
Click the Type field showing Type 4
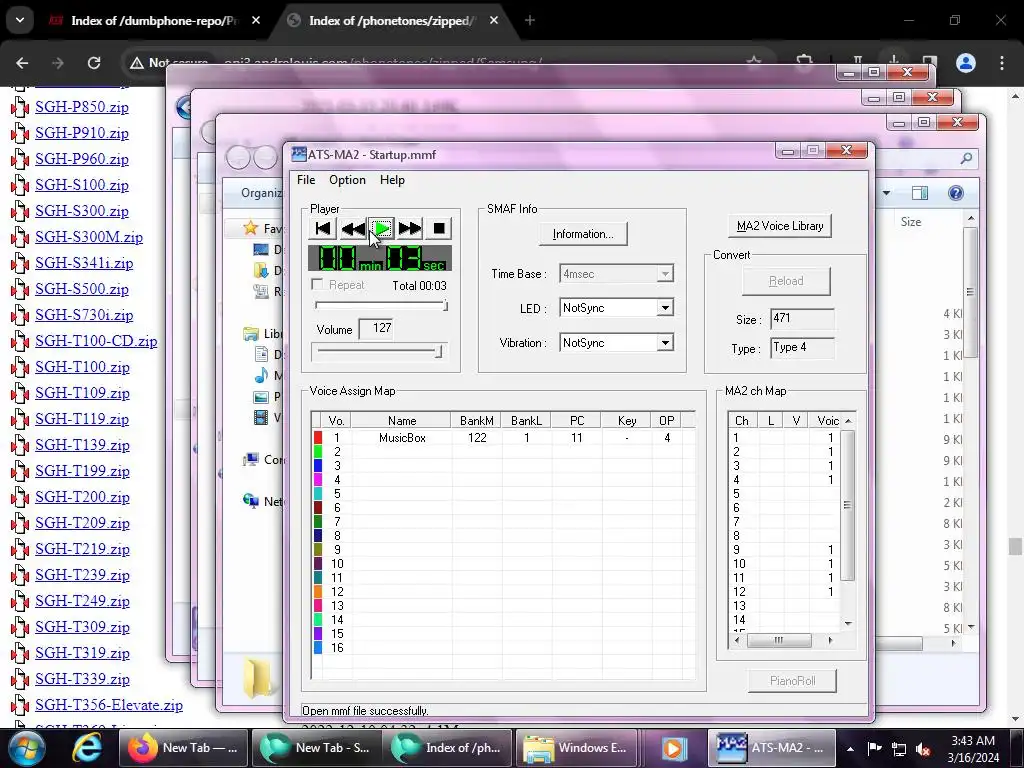802,347
